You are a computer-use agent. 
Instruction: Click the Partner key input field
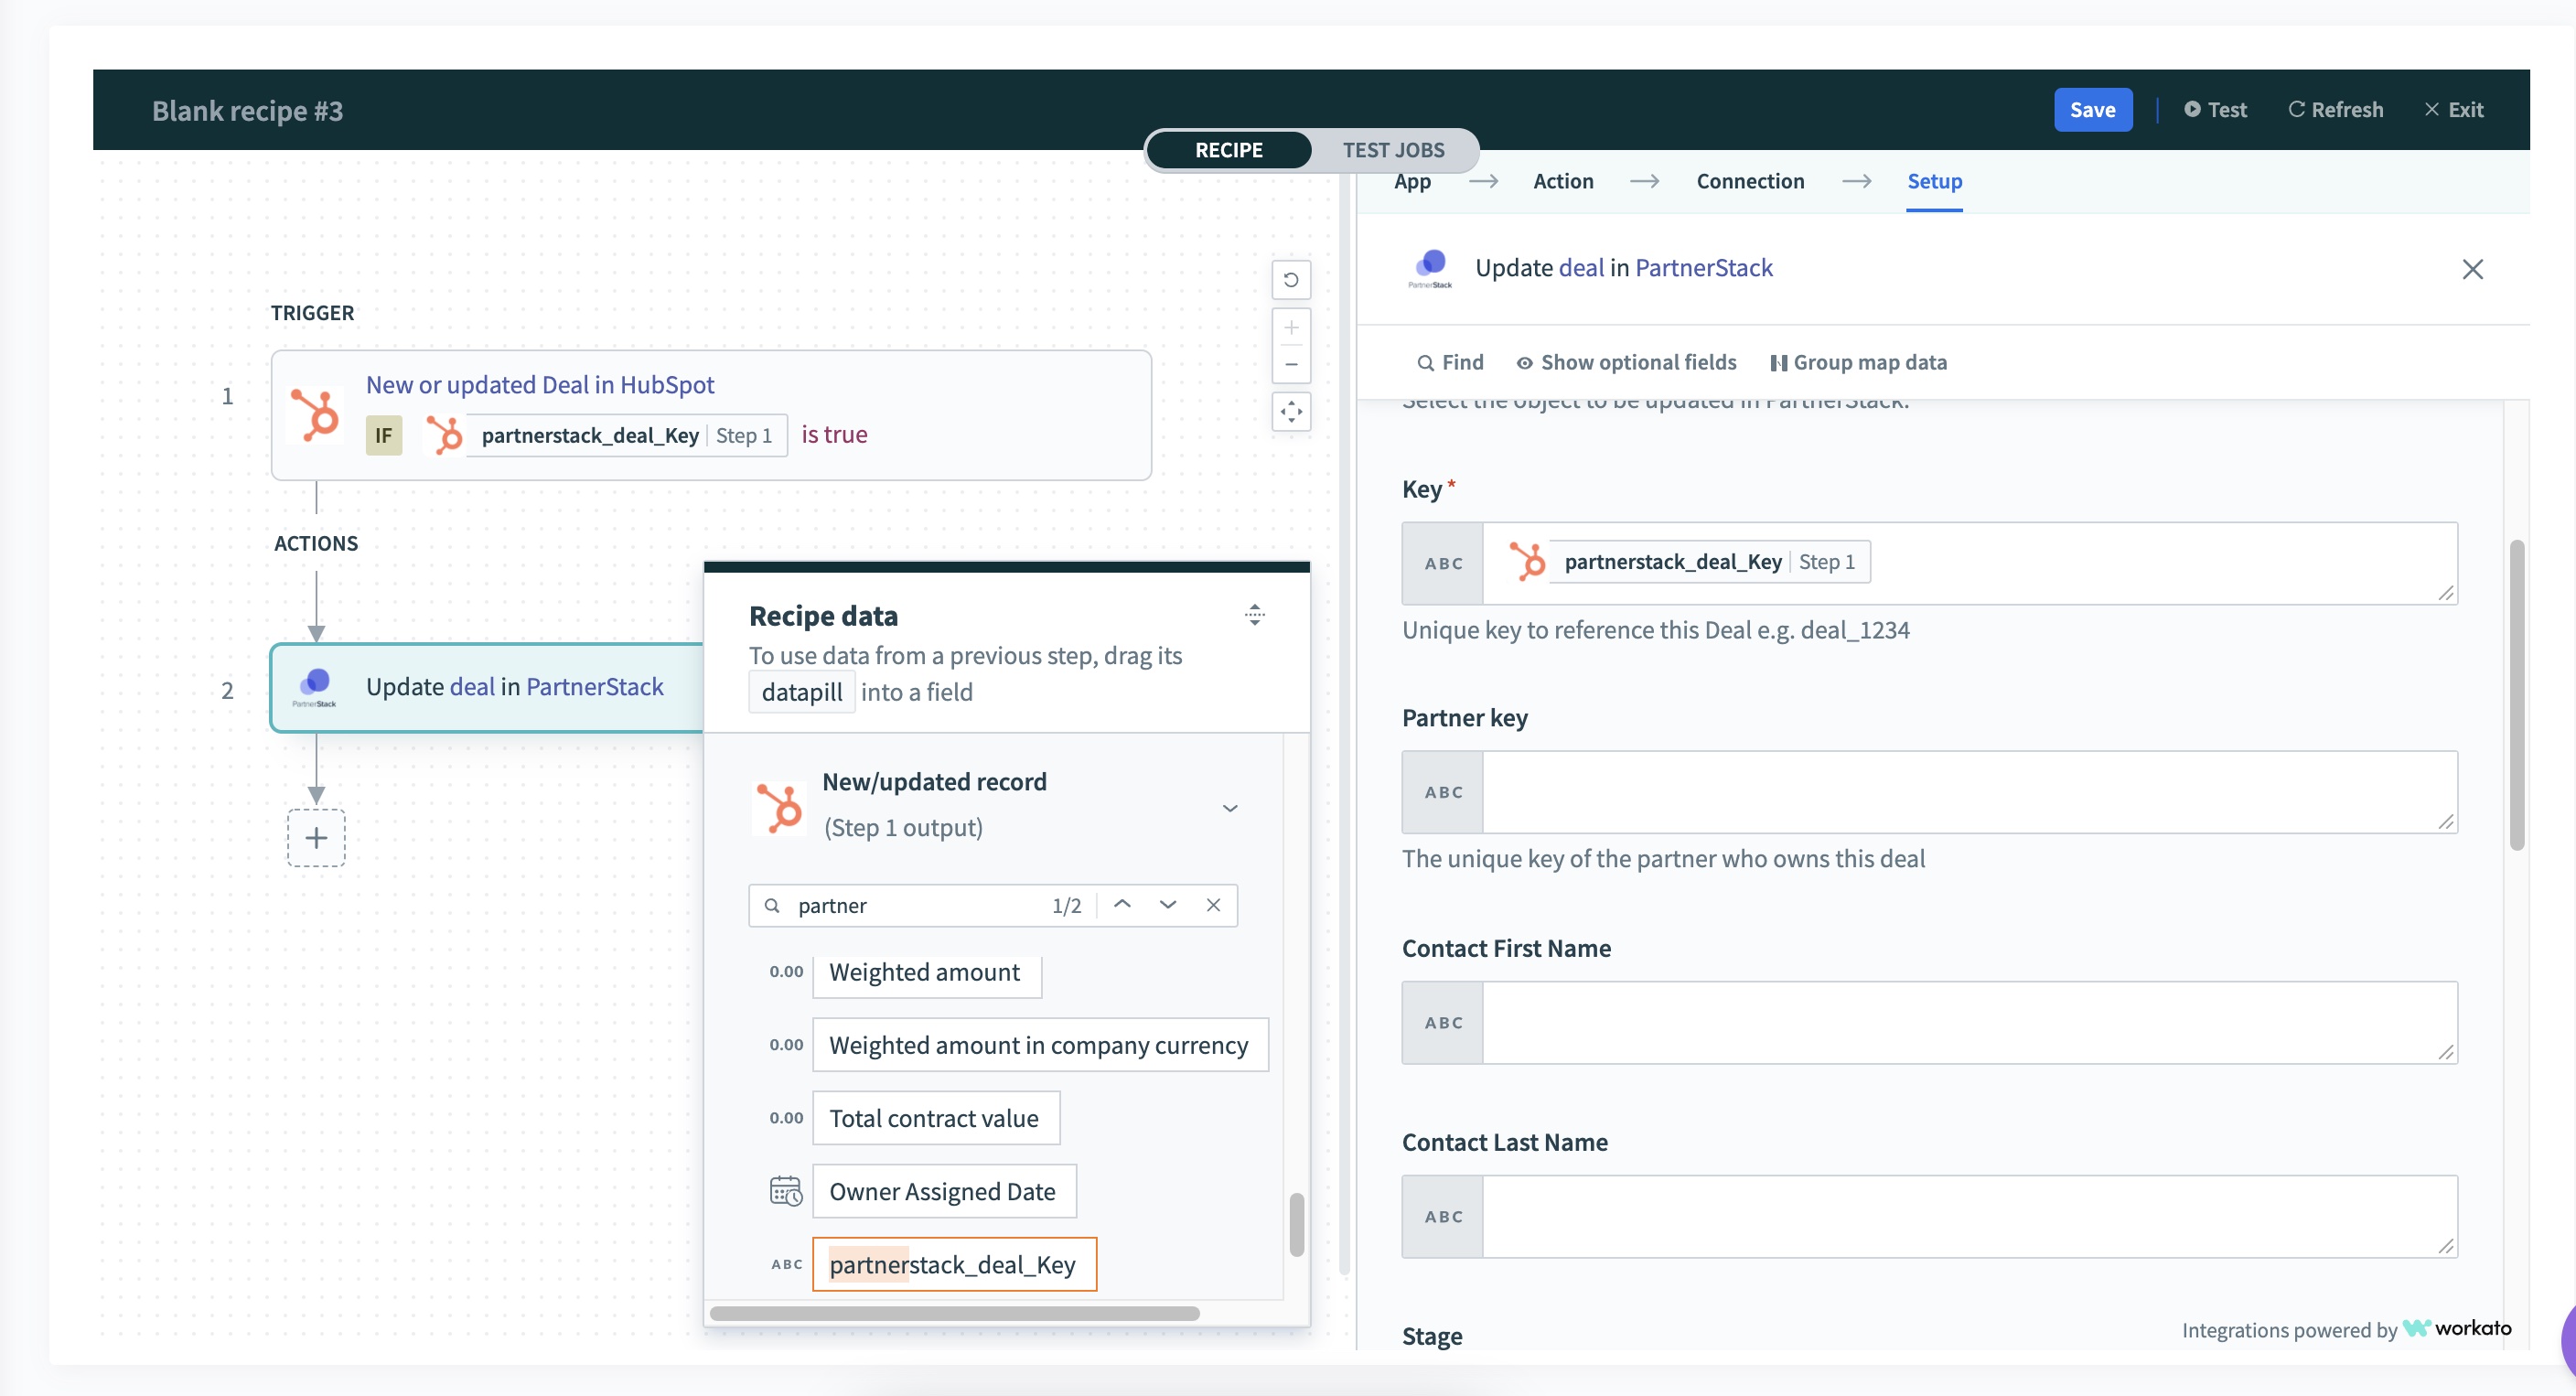[1969, 792]
